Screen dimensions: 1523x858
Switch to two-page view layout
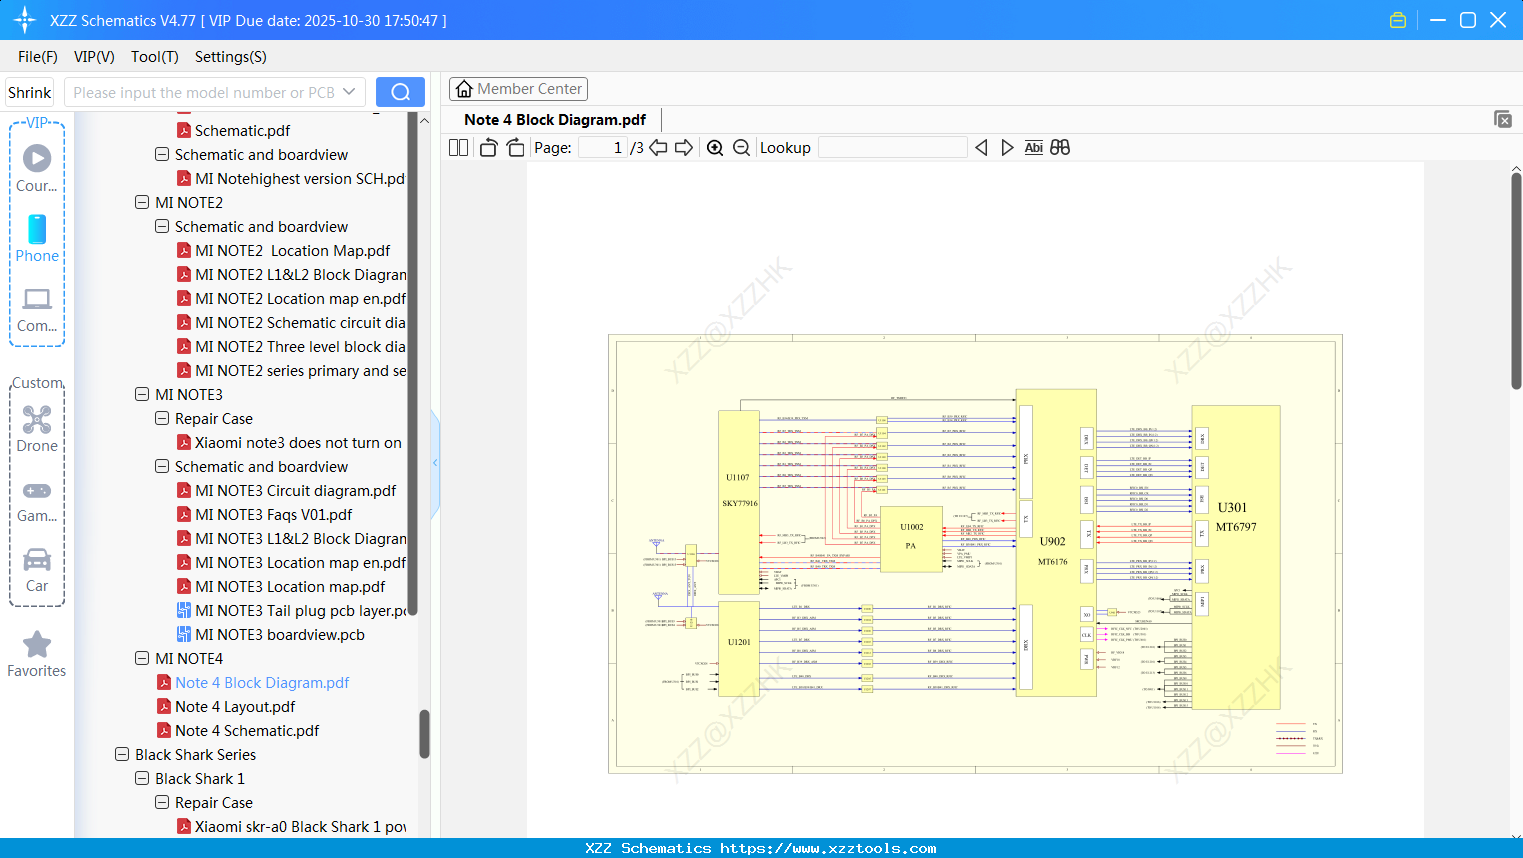(457, 146)
